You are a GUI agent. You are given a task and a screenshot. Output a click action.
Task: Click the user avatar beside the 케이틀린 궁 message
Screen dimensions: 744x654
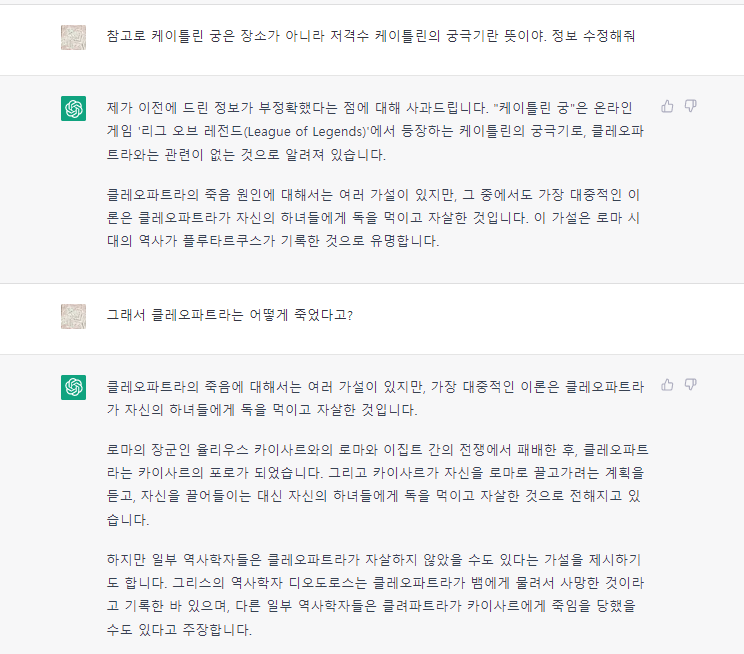pos(73,37)
